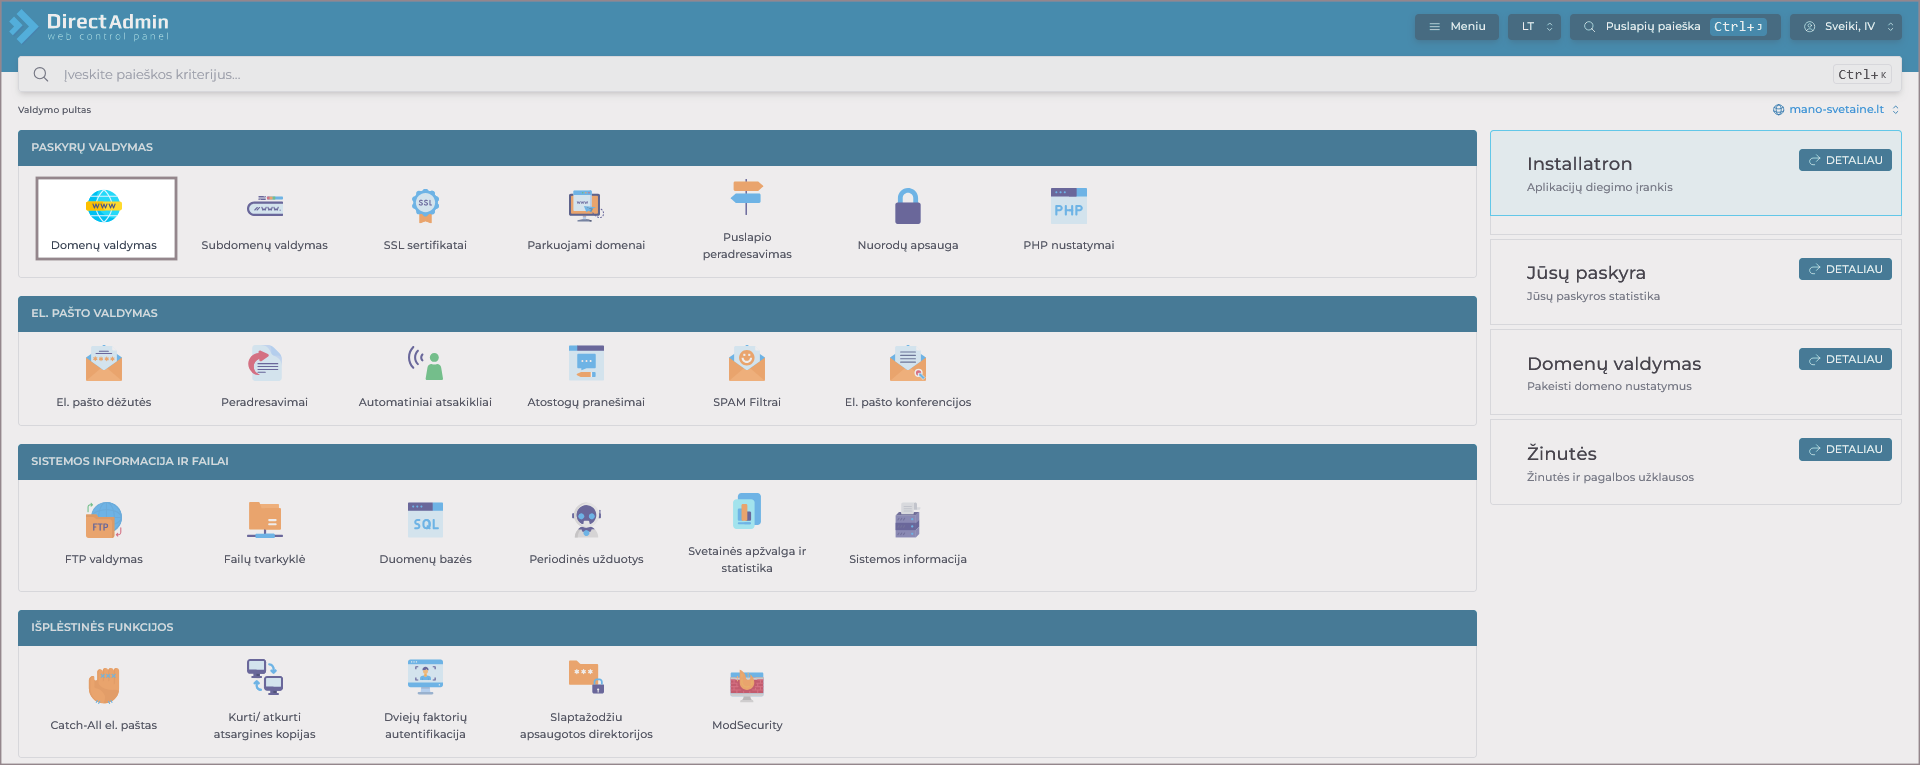Open the Meniu menu

1456,27
